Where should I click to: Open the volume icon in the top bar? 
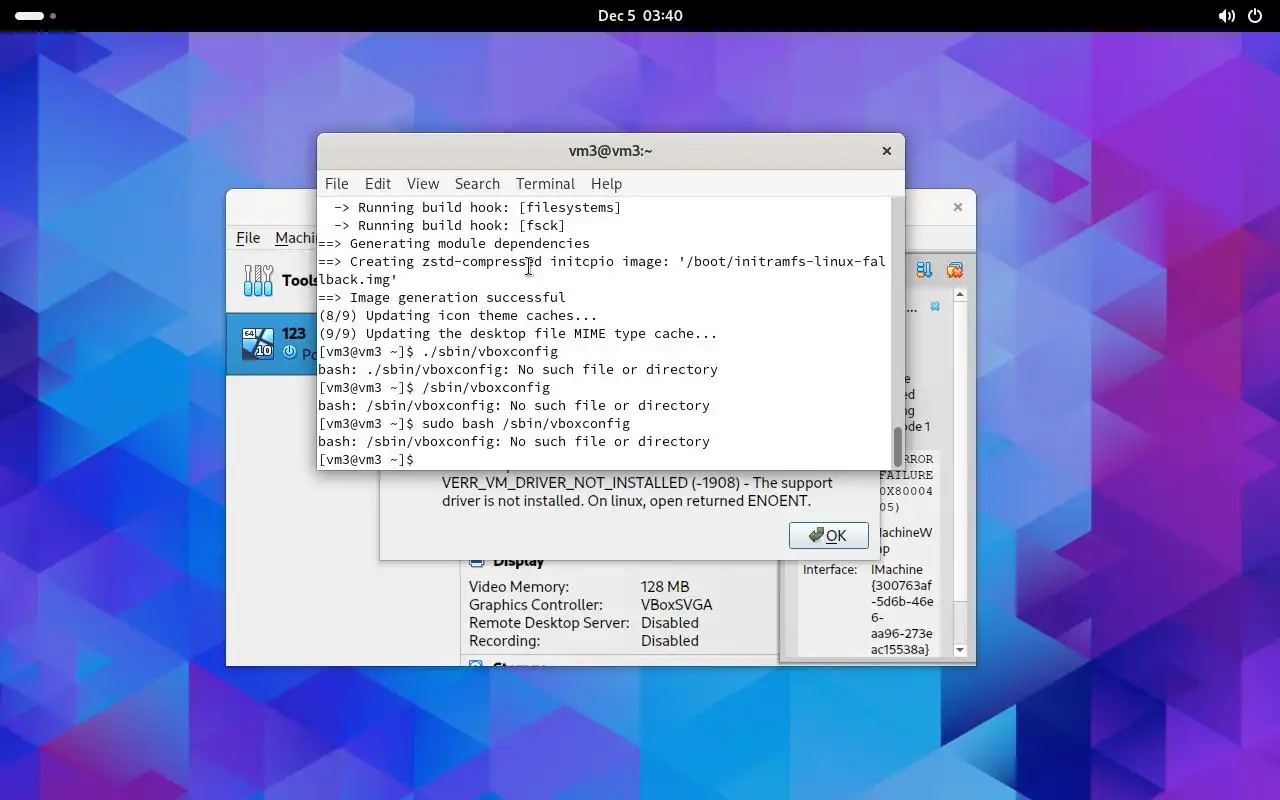(1226, 16)
